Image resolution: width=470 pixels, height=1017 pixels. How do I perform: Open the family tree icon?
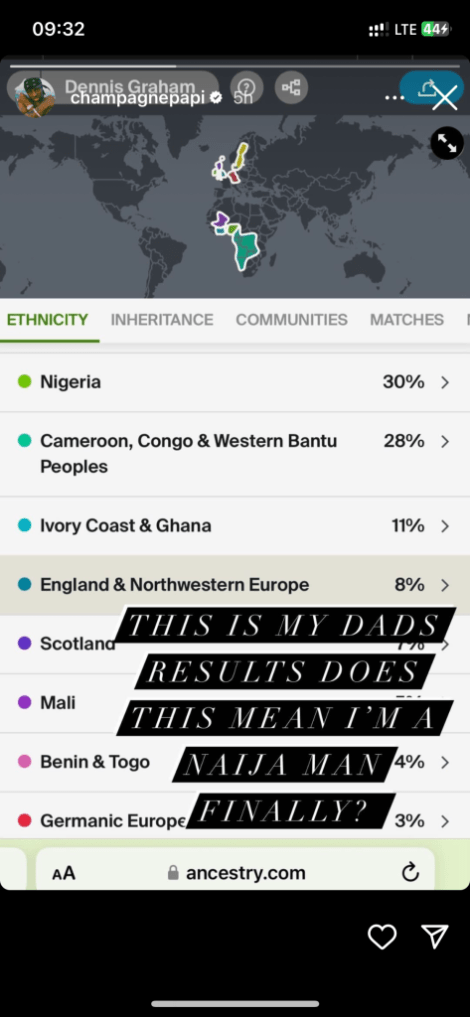pos(291,88)
